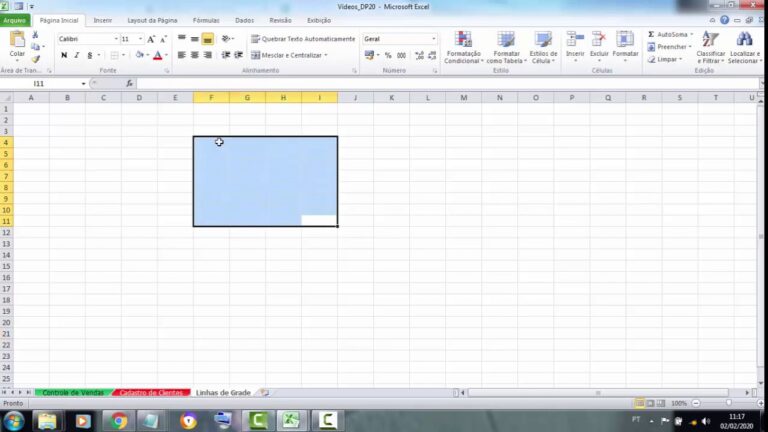Toggle underline S formatting
This screenshot has width=768, height=432.
[90, 55]
